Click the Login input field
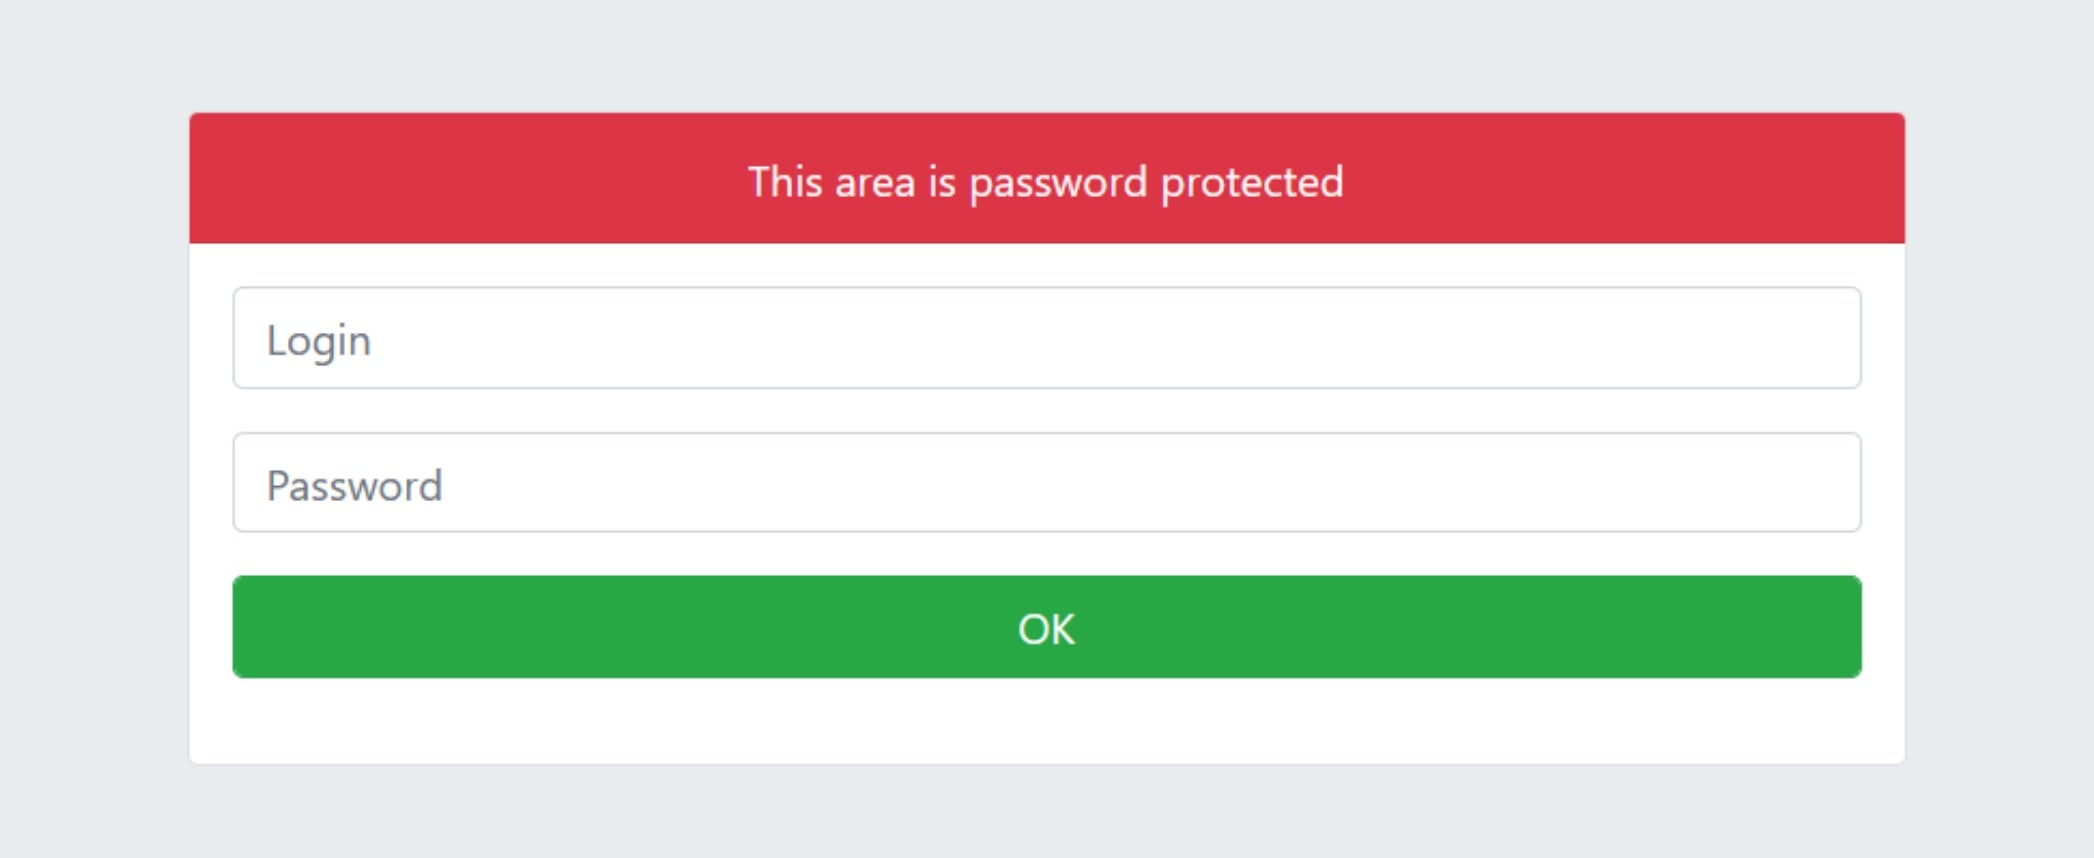 [1046, 338]
